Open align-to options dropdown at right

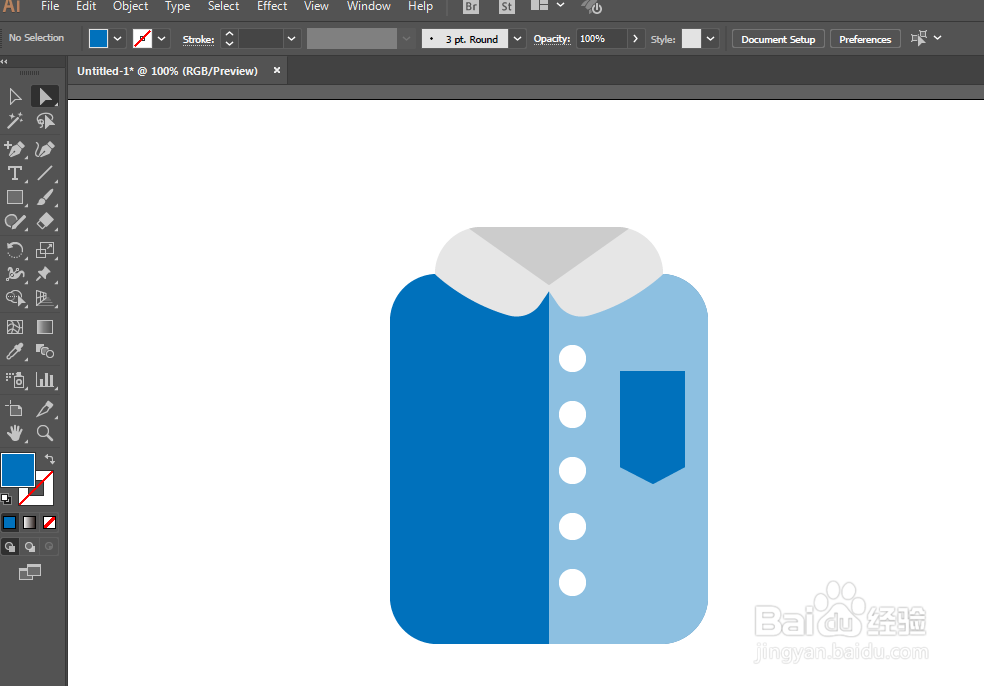click(x=938, y=38)
